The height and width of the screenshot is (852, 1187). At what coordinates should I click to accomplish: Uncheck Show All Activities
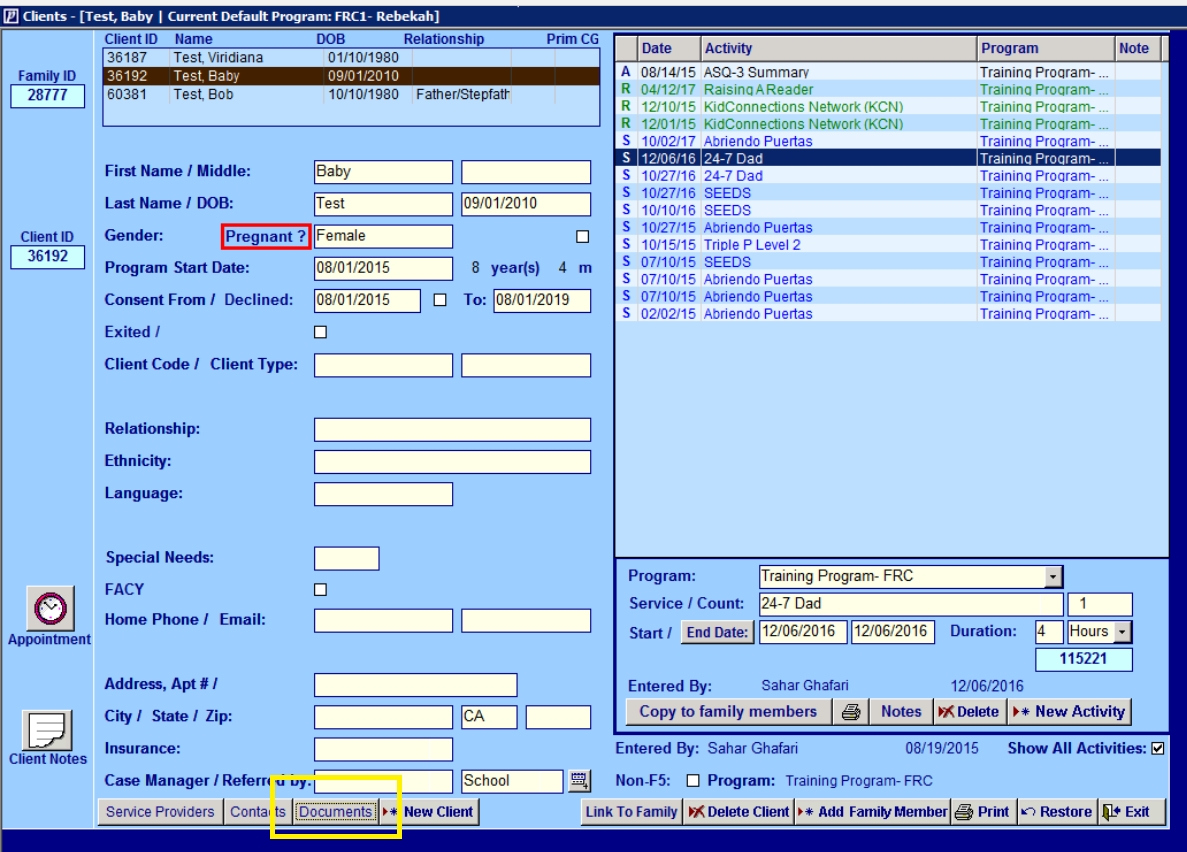[1157, 748]
